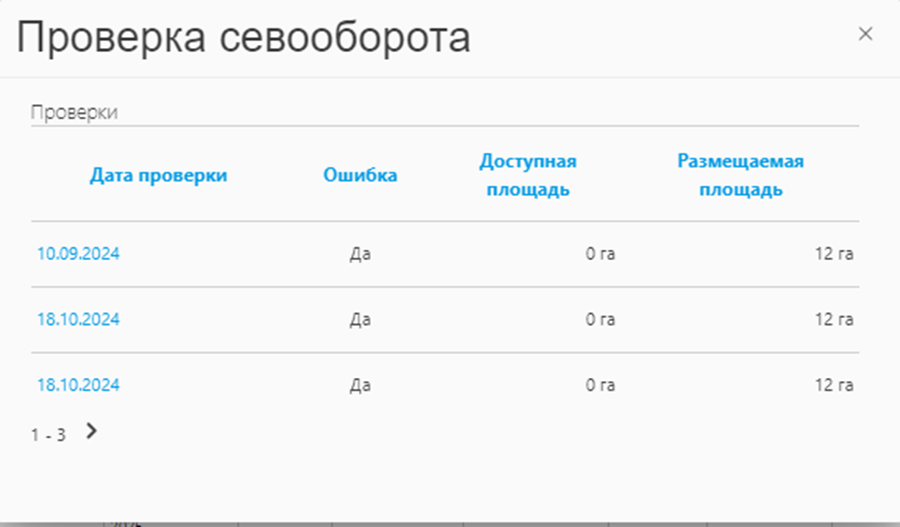Select 12 га in the last table row
The image size is (900, 527).
[833, 385]
